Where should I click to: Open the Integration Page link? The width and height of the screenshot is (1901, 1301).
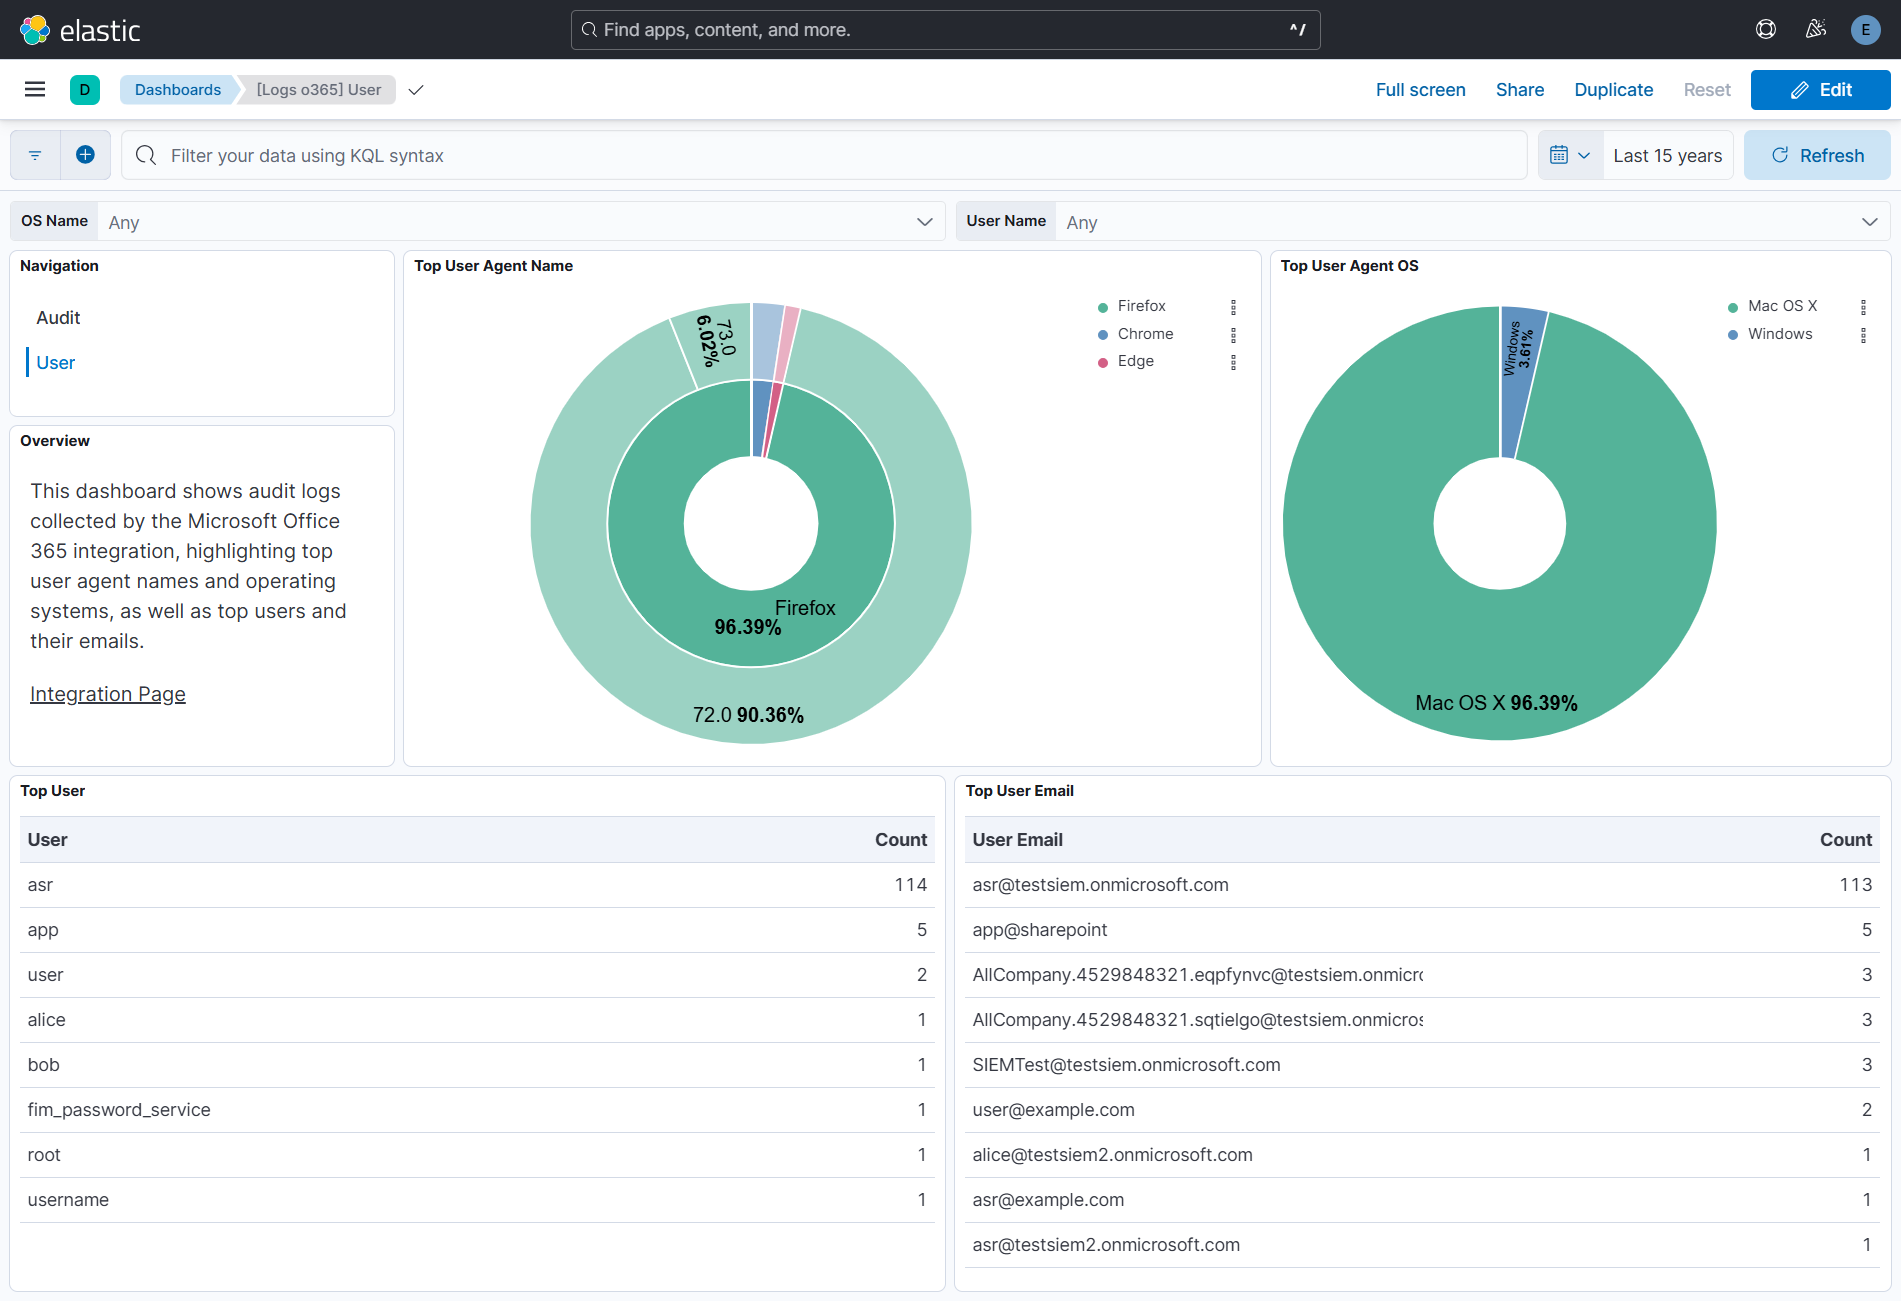[107, 693]
